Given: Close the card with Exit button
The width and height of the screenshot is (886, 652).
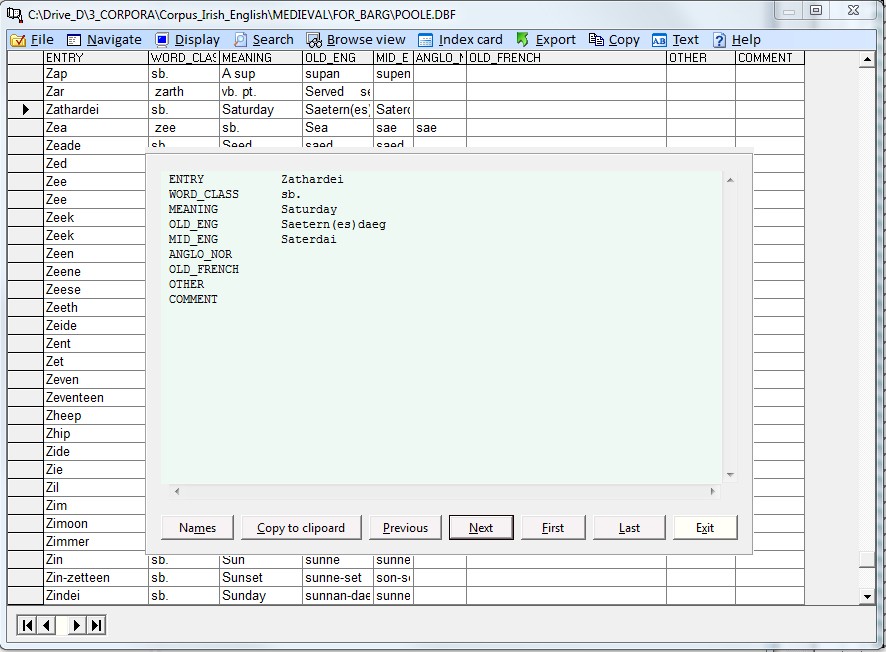Looking at the screenshot, I should (x=705, y=528).
